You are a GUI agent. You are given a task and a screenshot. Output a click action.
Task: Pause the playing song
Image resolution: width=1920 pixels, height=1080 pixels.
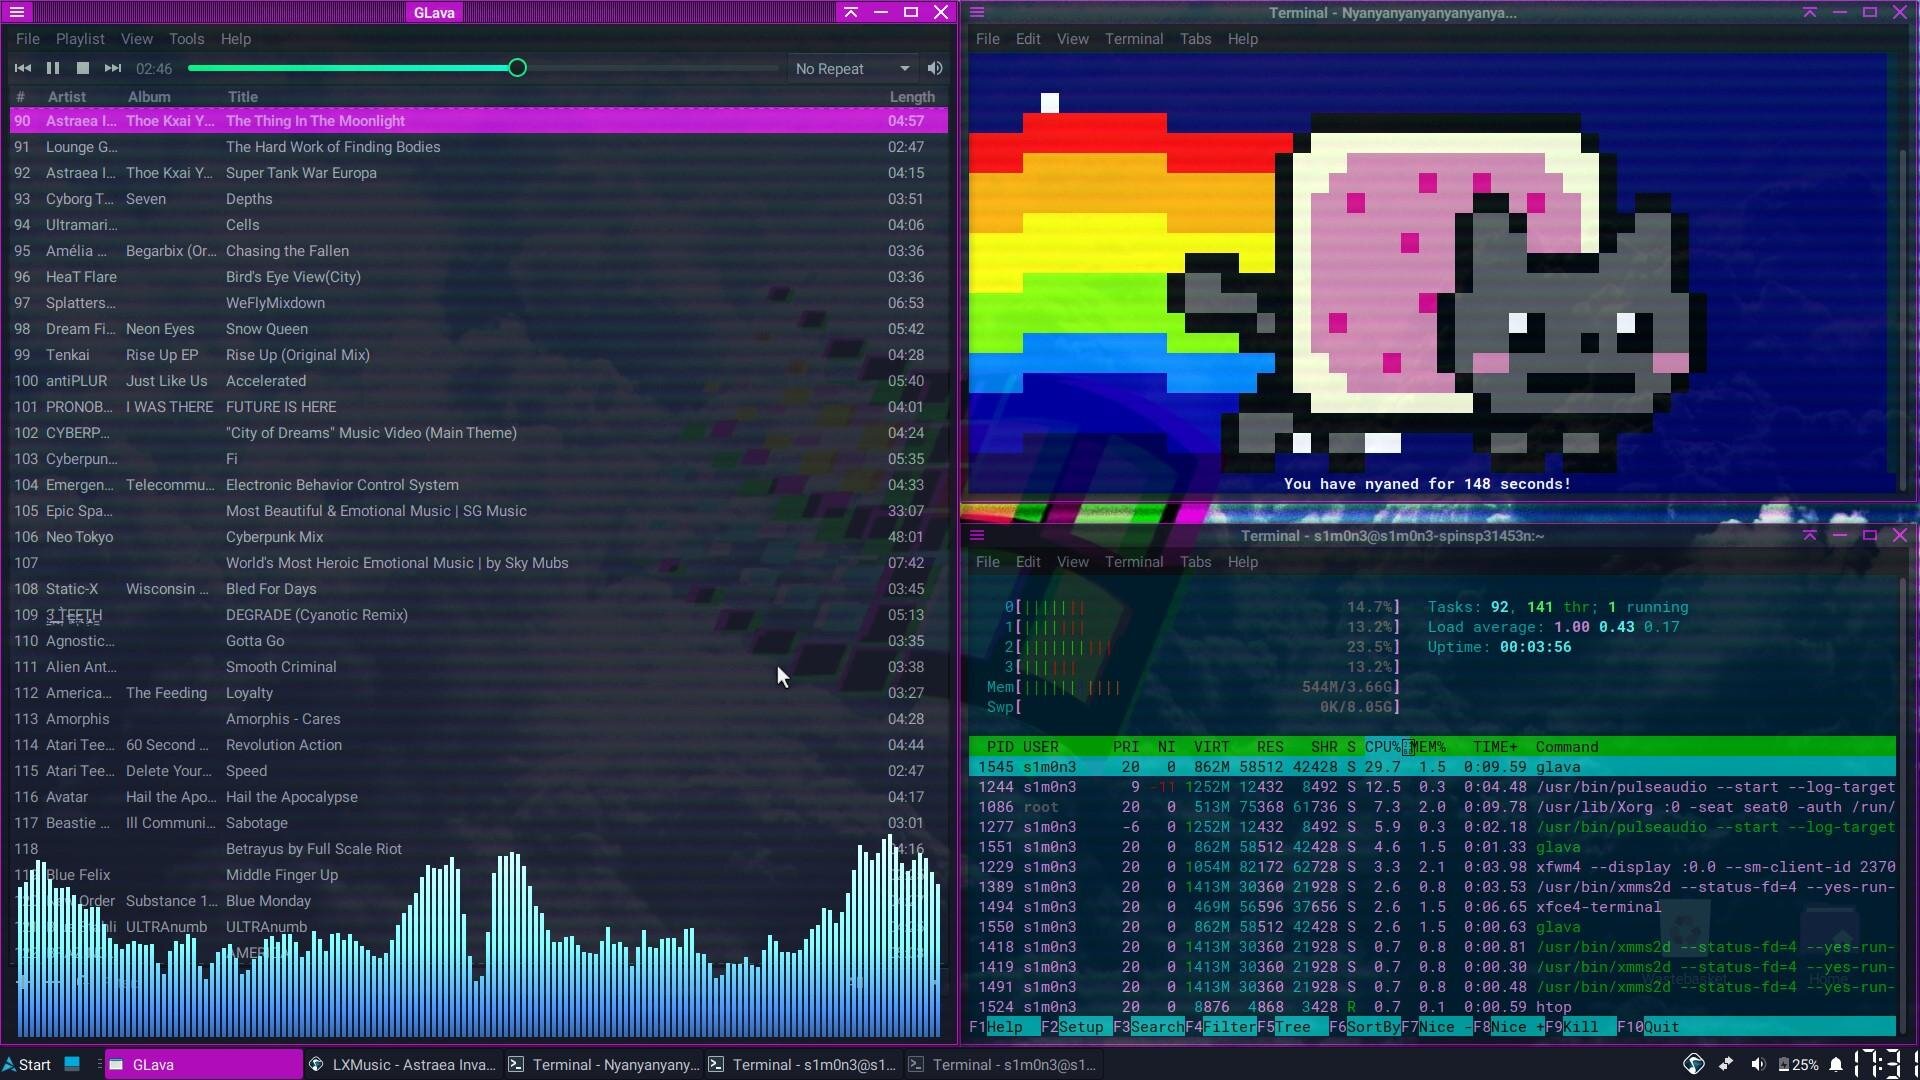[x=53, y=68]
